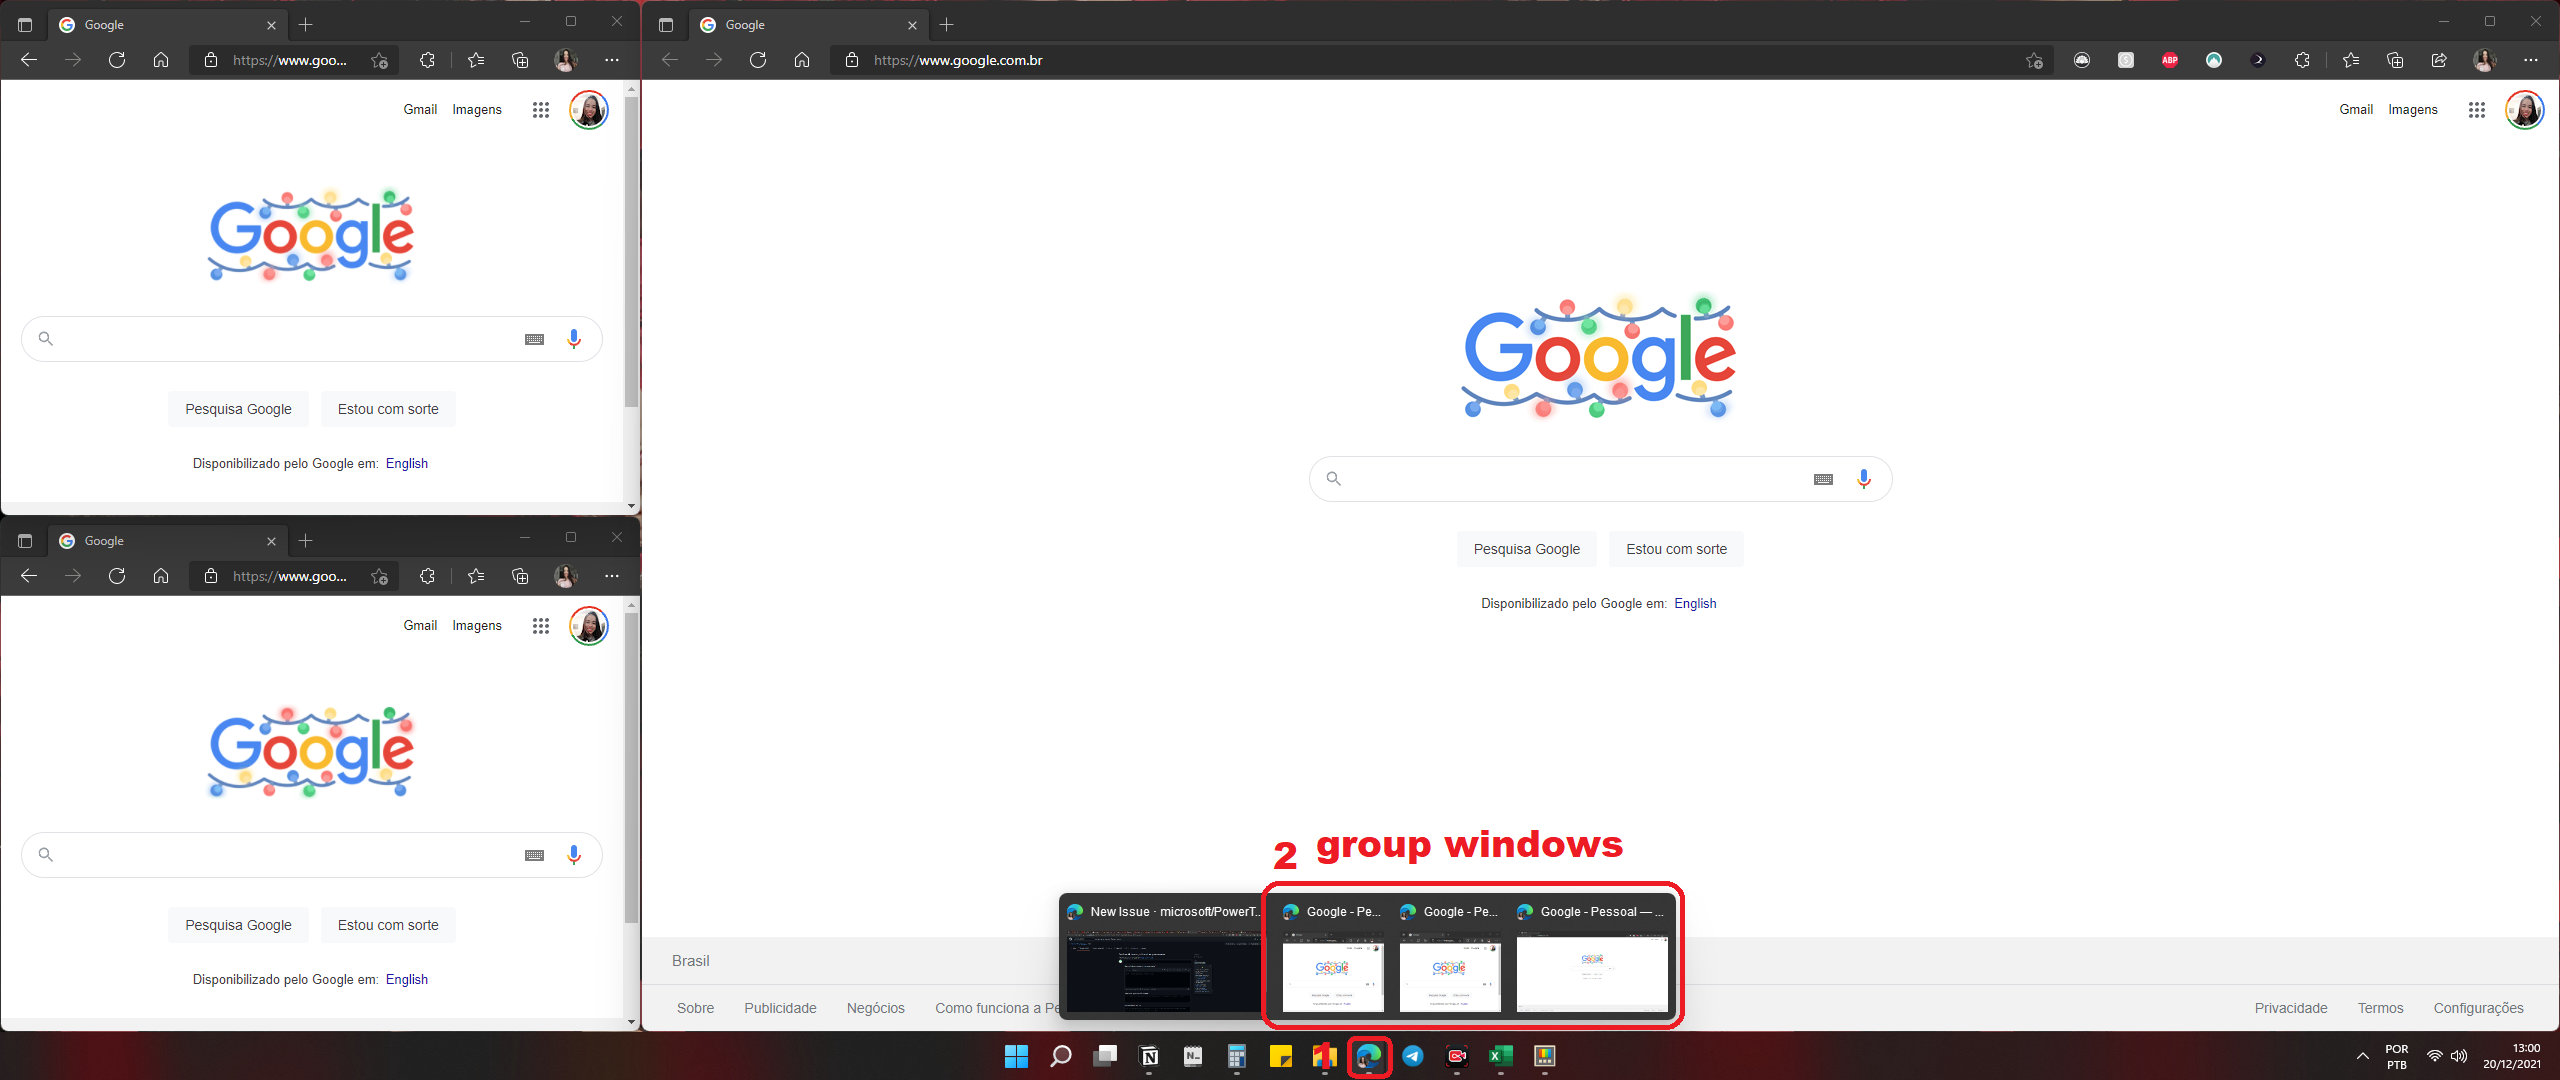Click the Share icon in the Edge toolbar
Screen dimensions: 2560x1080
(x=2440, y=60)
